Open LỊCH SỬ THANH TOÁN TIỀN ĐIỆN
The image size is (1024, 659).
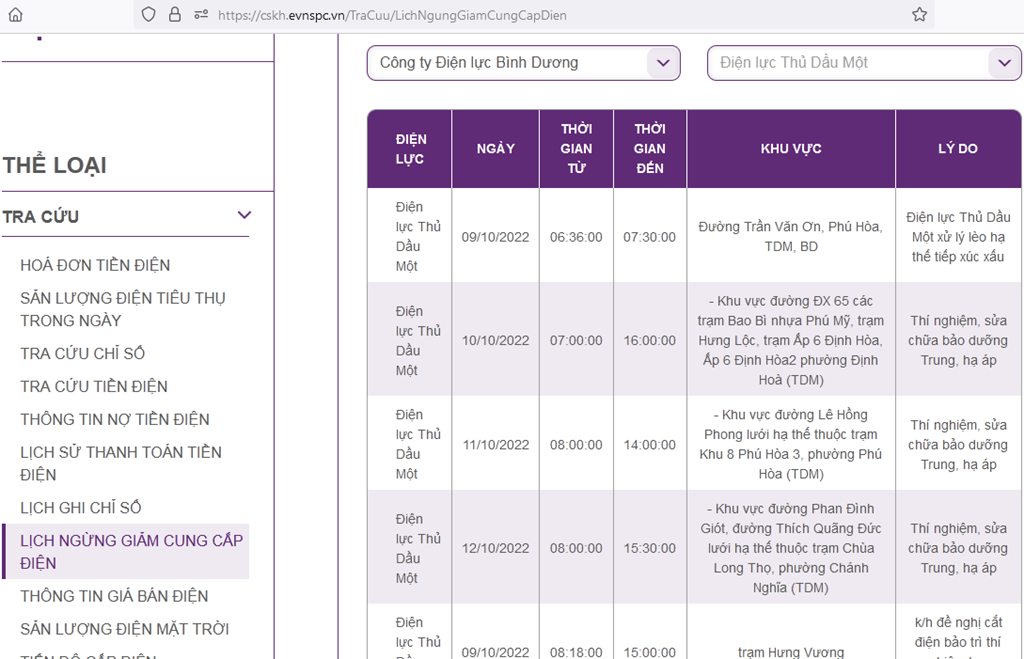121,463
